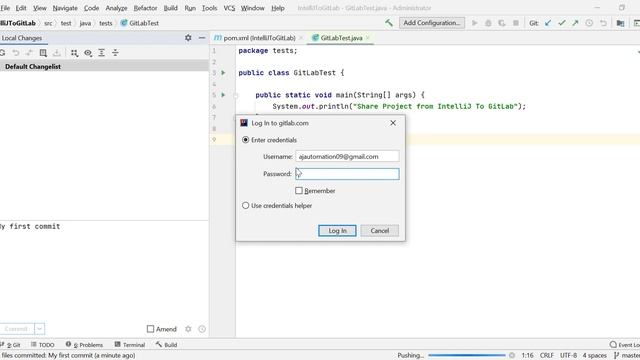Close the Log In to gitlab.com dialog
640x360 pixels.
click(x=393, y=123)
